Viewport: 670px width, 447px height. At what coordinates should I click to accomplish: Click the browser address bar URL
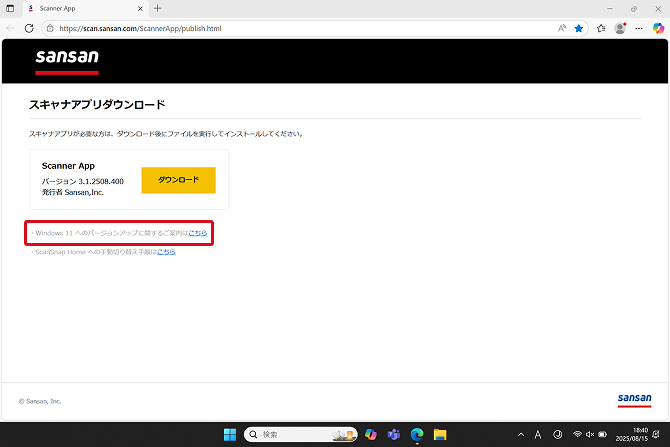tap(140, 29)
